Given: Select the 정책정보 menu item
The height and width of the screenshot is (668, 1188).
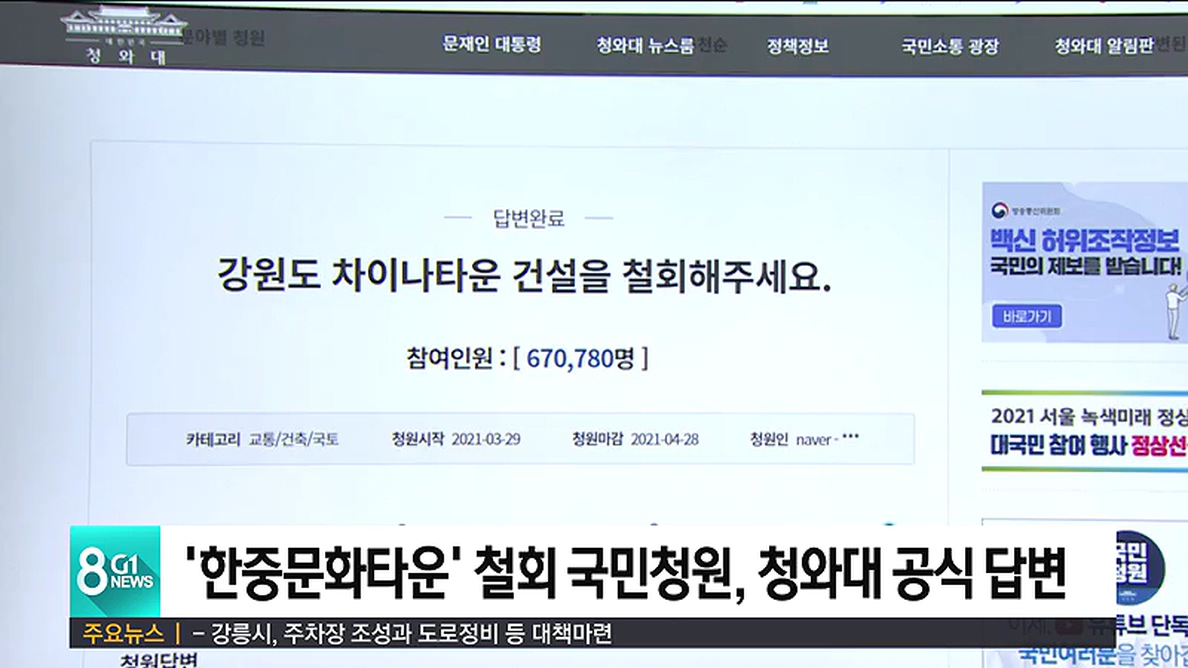Looking at the screenshot, I should click(x=798, y=46).
